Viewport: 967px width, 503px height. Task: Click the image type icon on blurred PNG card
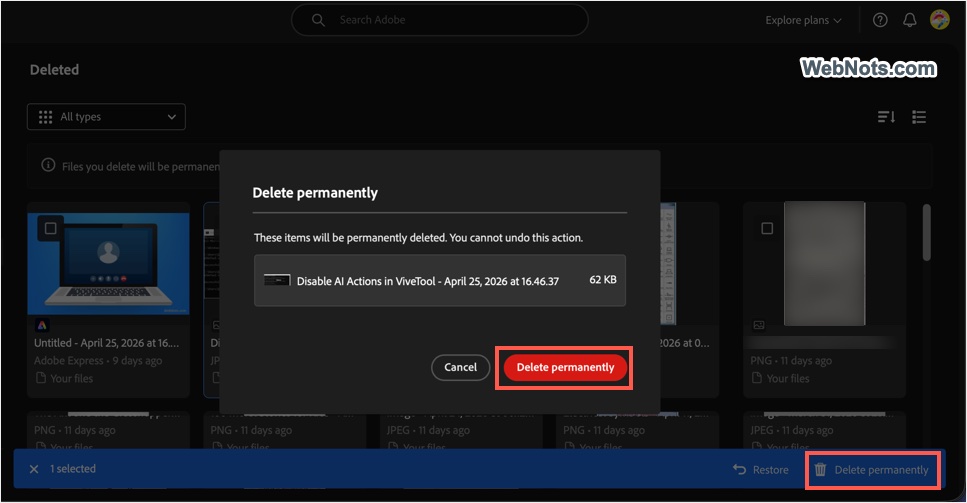pyautogui.click(x=759, y=325)
